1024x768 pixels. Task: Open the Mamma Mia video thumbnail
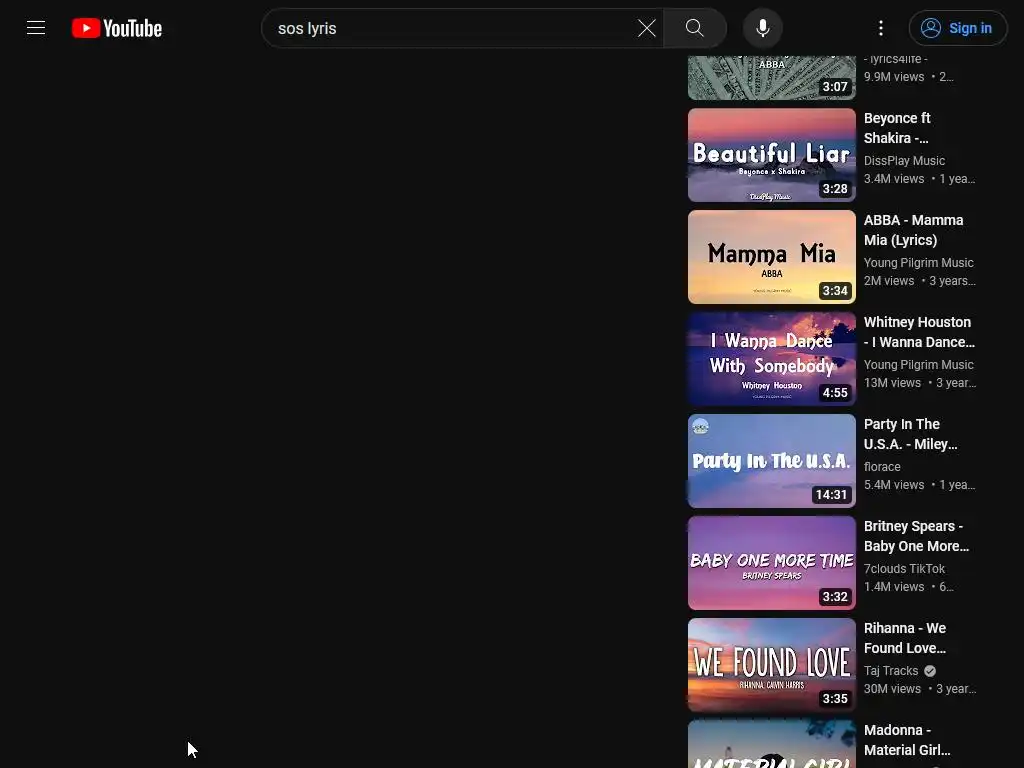772,257
